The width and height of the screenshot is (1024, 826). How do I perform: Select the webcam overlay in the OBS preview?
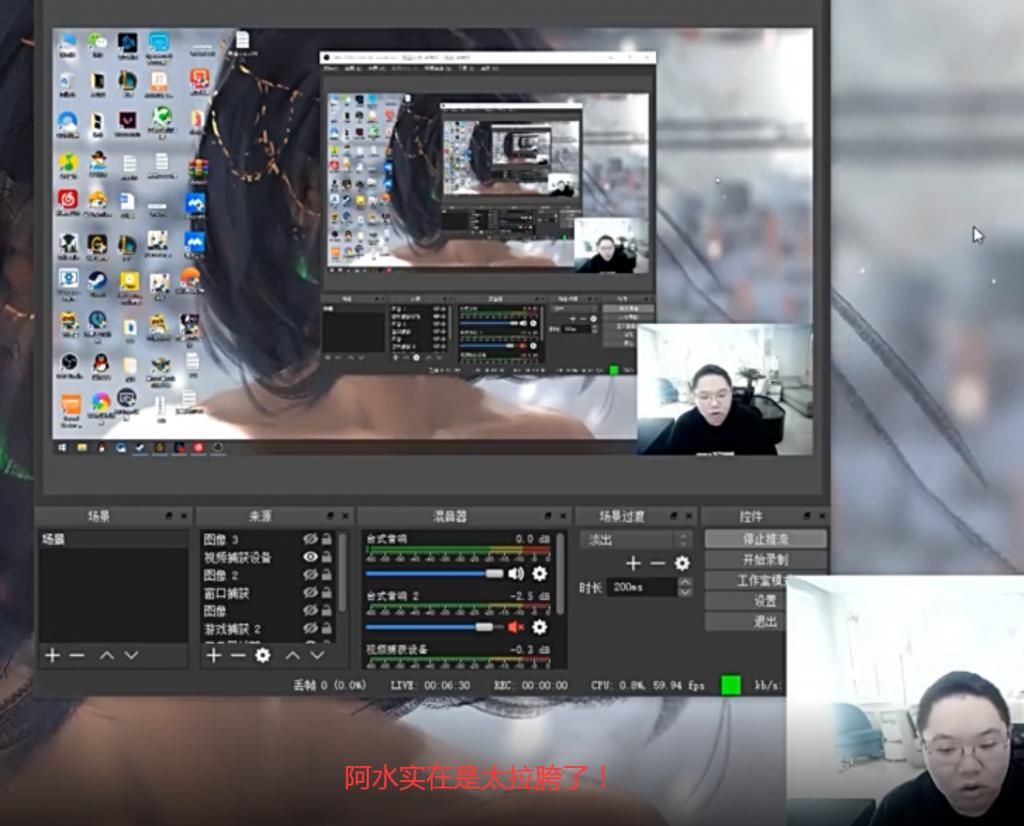click(x=724, y=389)
